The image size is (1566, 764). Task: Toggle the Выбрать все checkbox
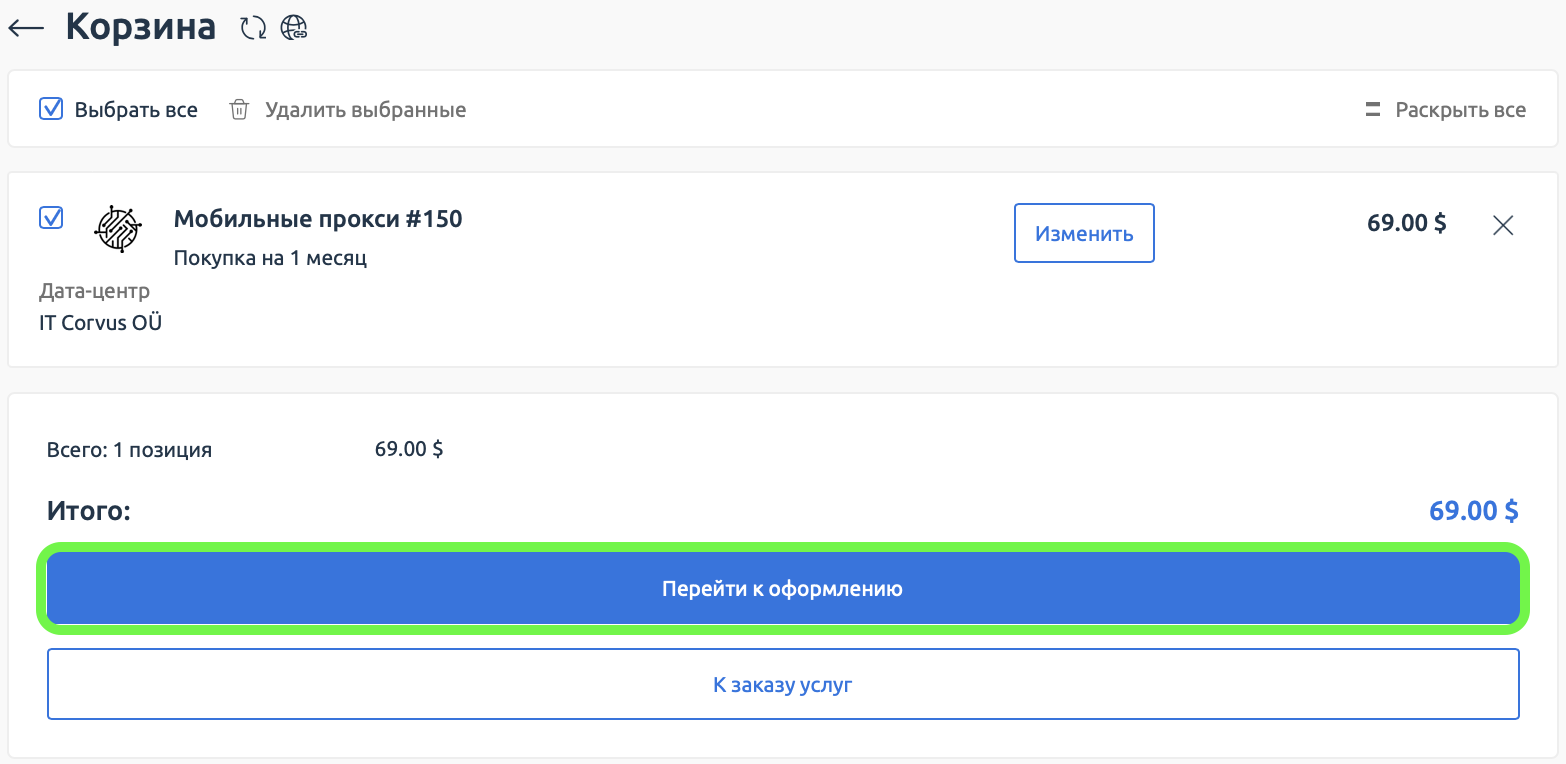(51, 109)
